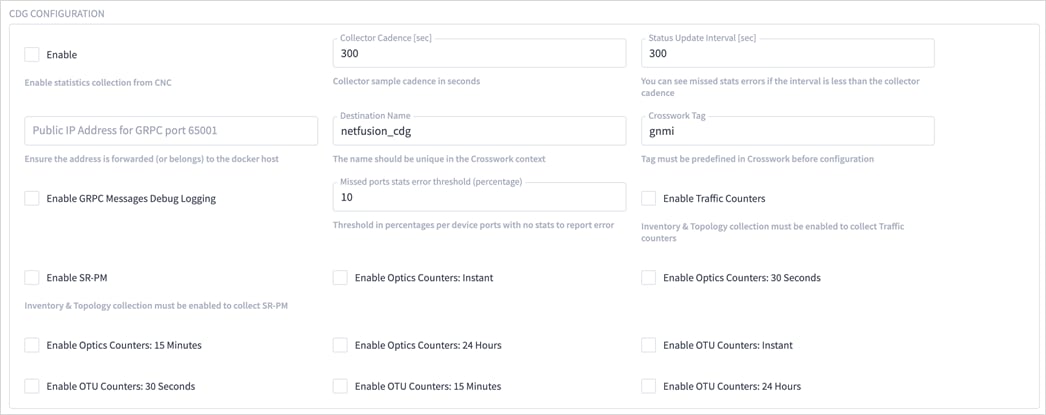This screenshot has width=1046, height=415.
Task: Check Enable Traffic Counters box
Action: (x=649, y=198)
